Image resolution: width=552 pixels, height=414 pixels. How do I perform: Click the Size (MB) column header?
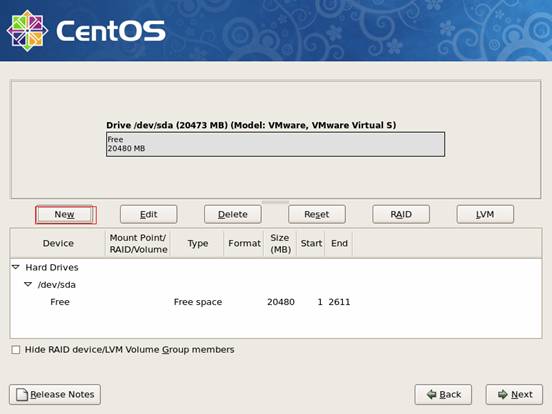coord(281,243)
